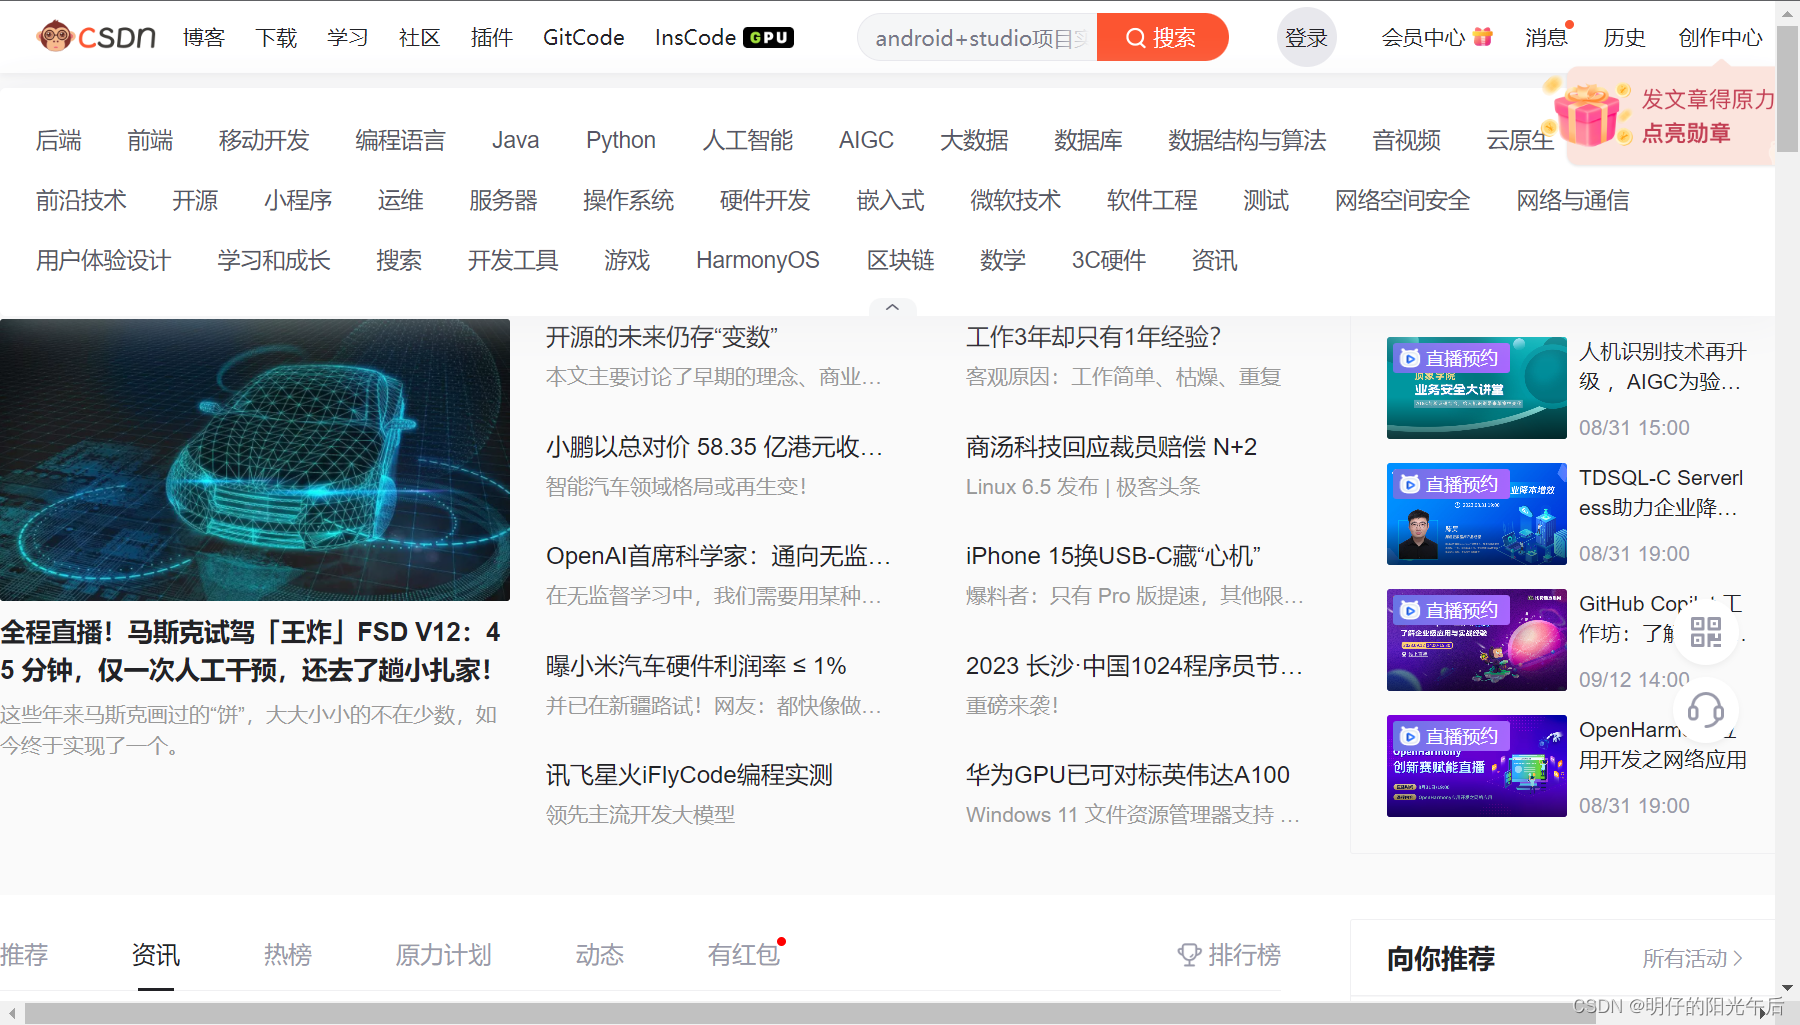The image size is (1800, 1025).
Task: Open the TDSQL-C Serverless live thumbnail
Action: (x=1476, y=514)
